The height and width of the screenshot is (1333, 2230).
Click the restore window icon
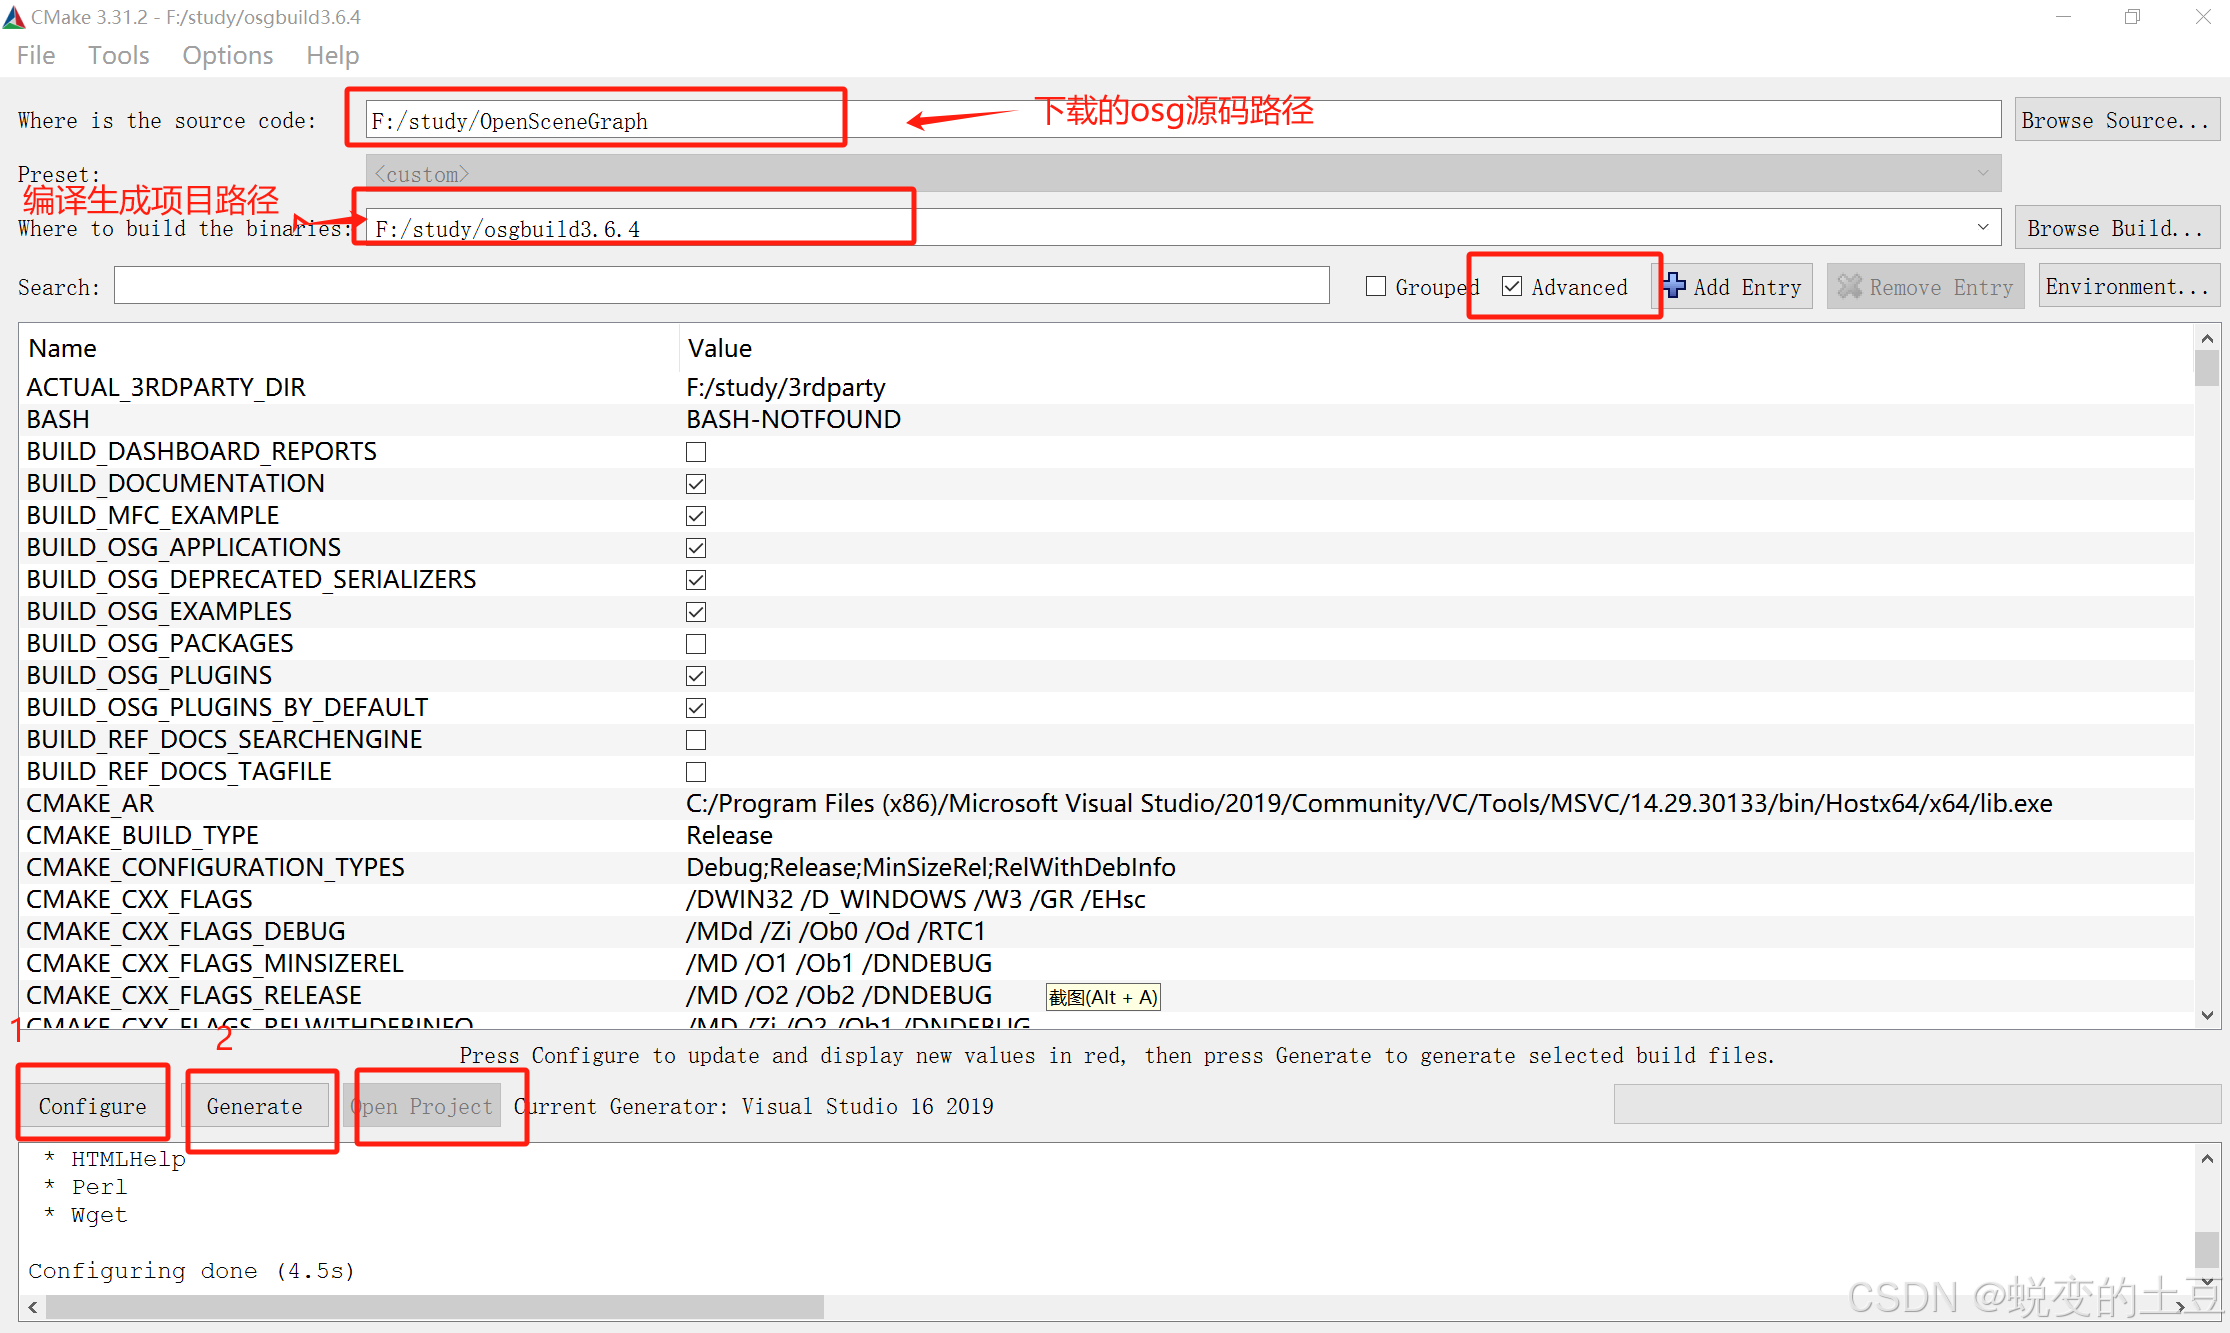2132,17
